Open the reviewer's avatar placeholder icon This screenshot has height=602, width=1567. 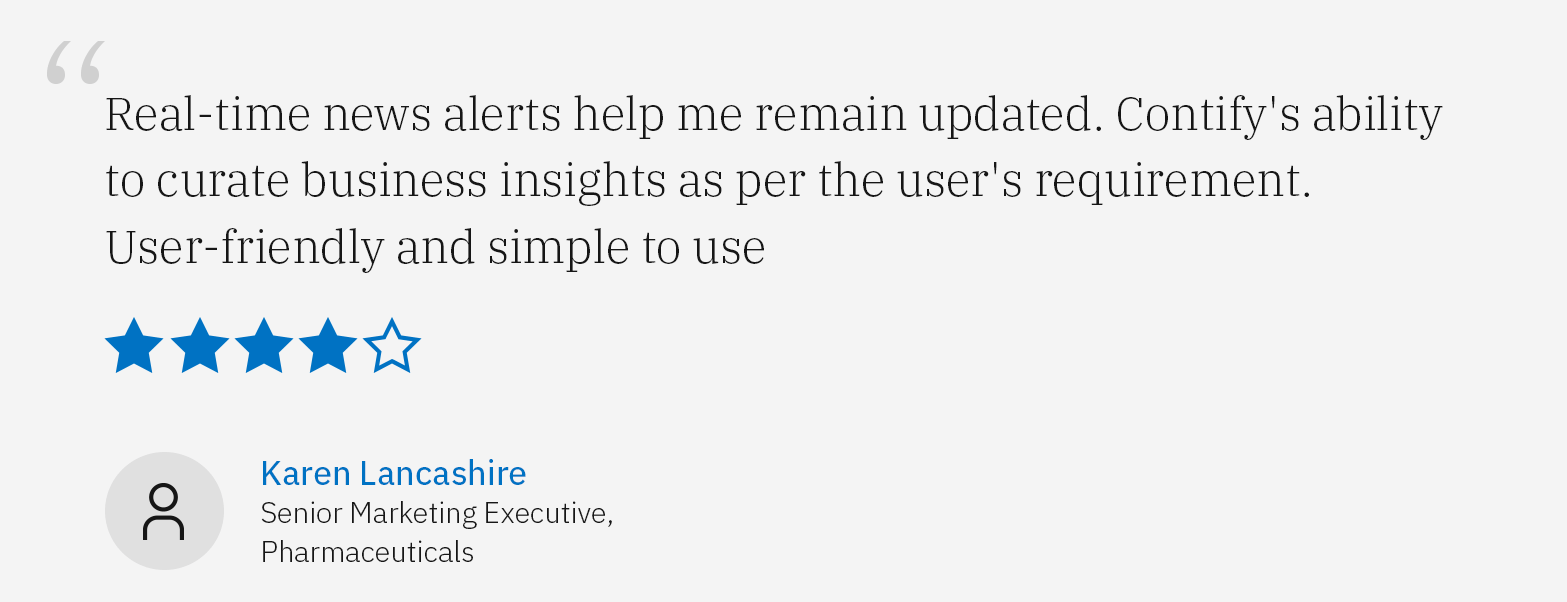164,511
